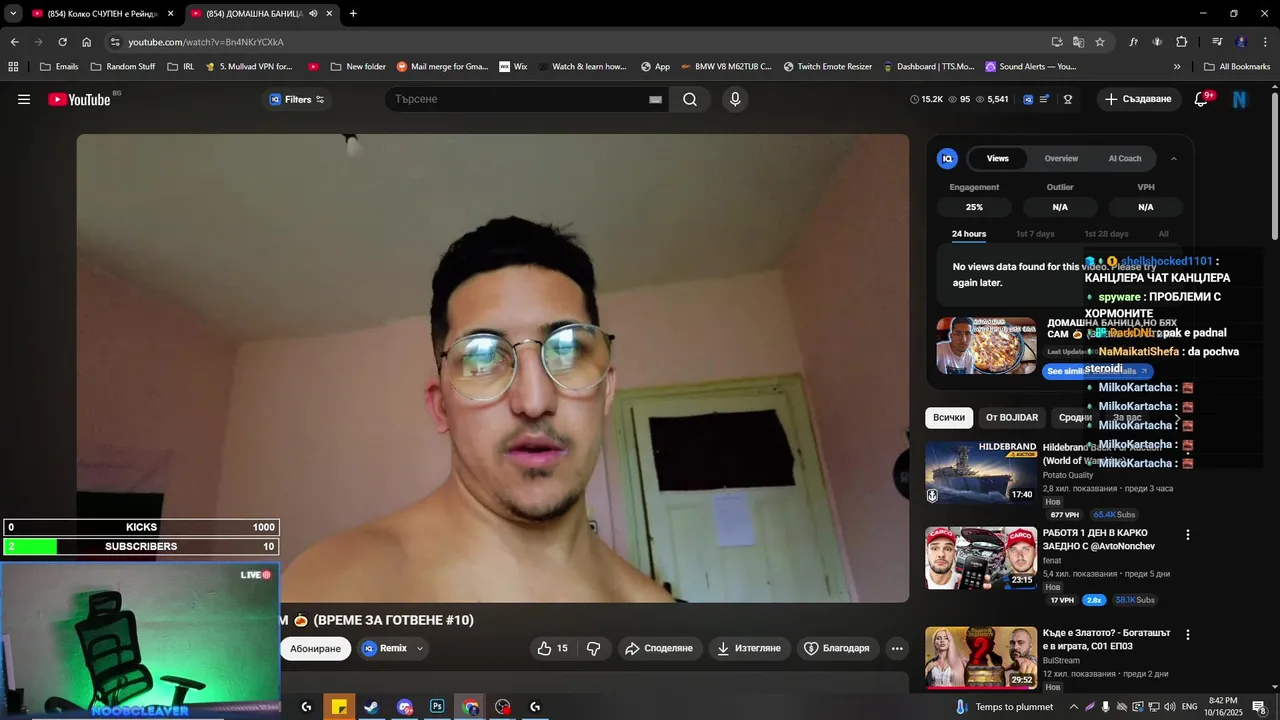The image size is (1280, 720).
Task: Dislike the video with the thumbs down
Action: coord(594,649)
